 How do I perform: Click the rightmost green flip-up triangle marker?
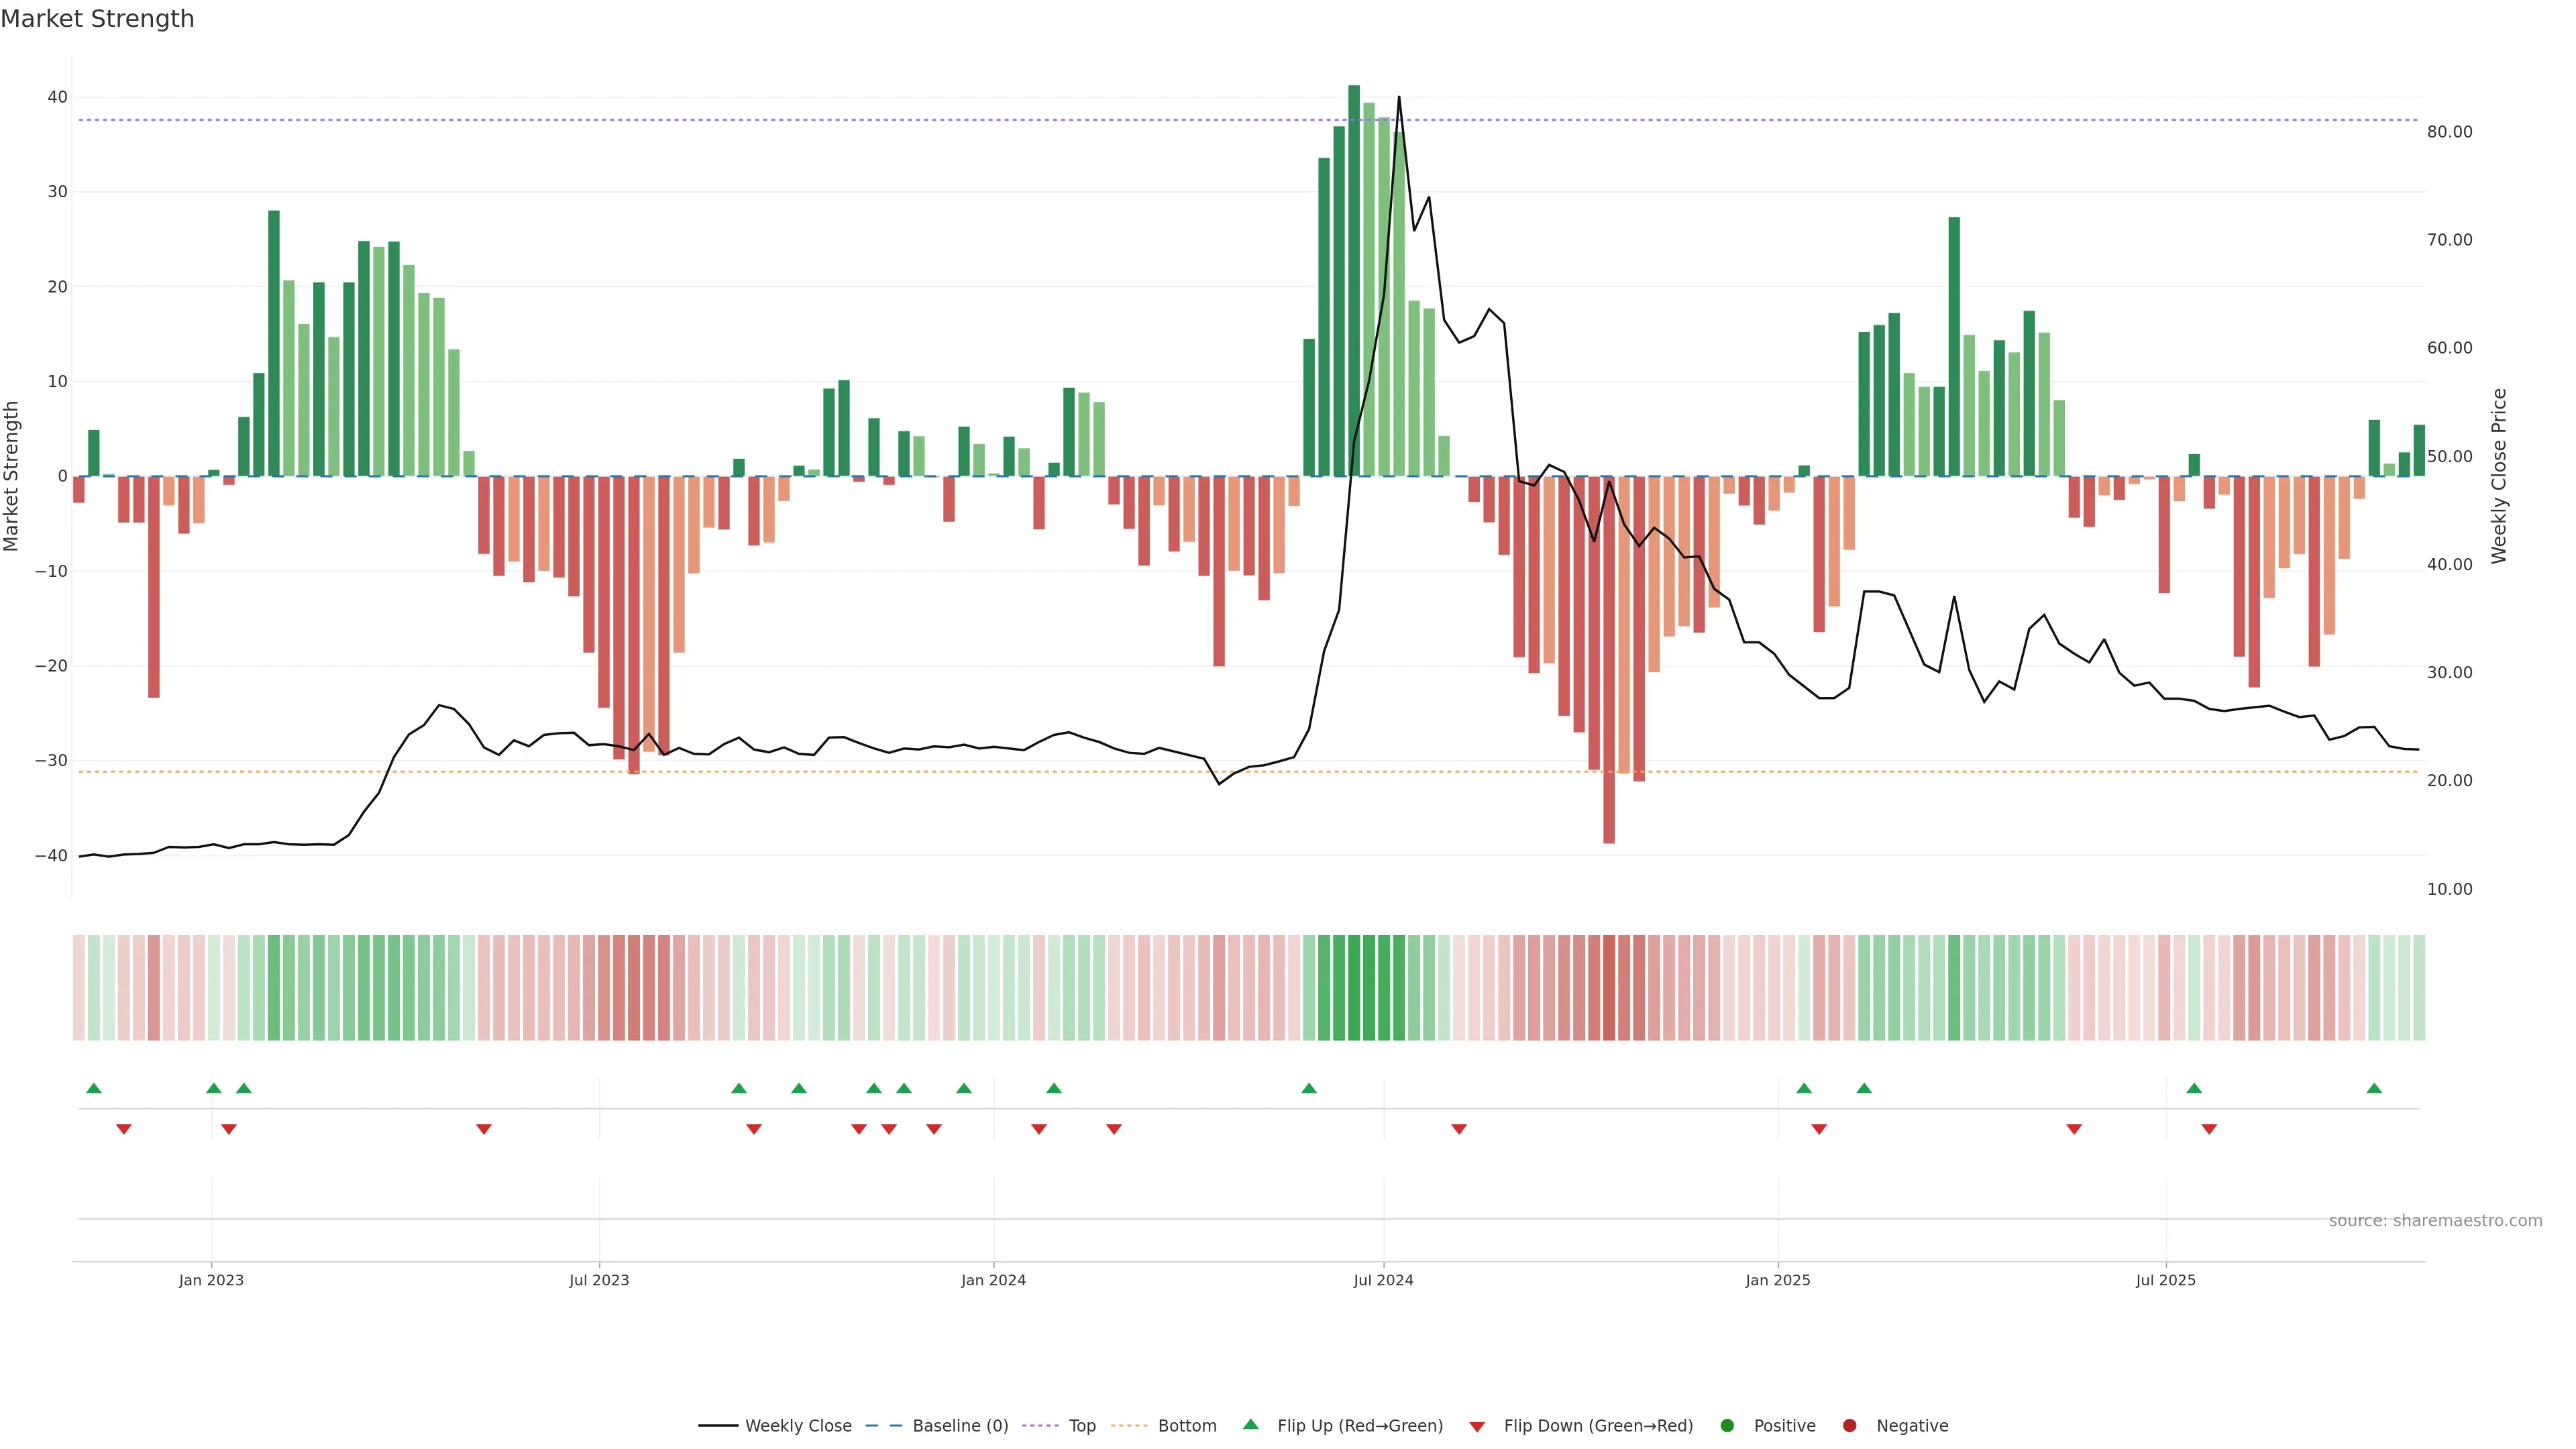(x=2374, y=1088)
